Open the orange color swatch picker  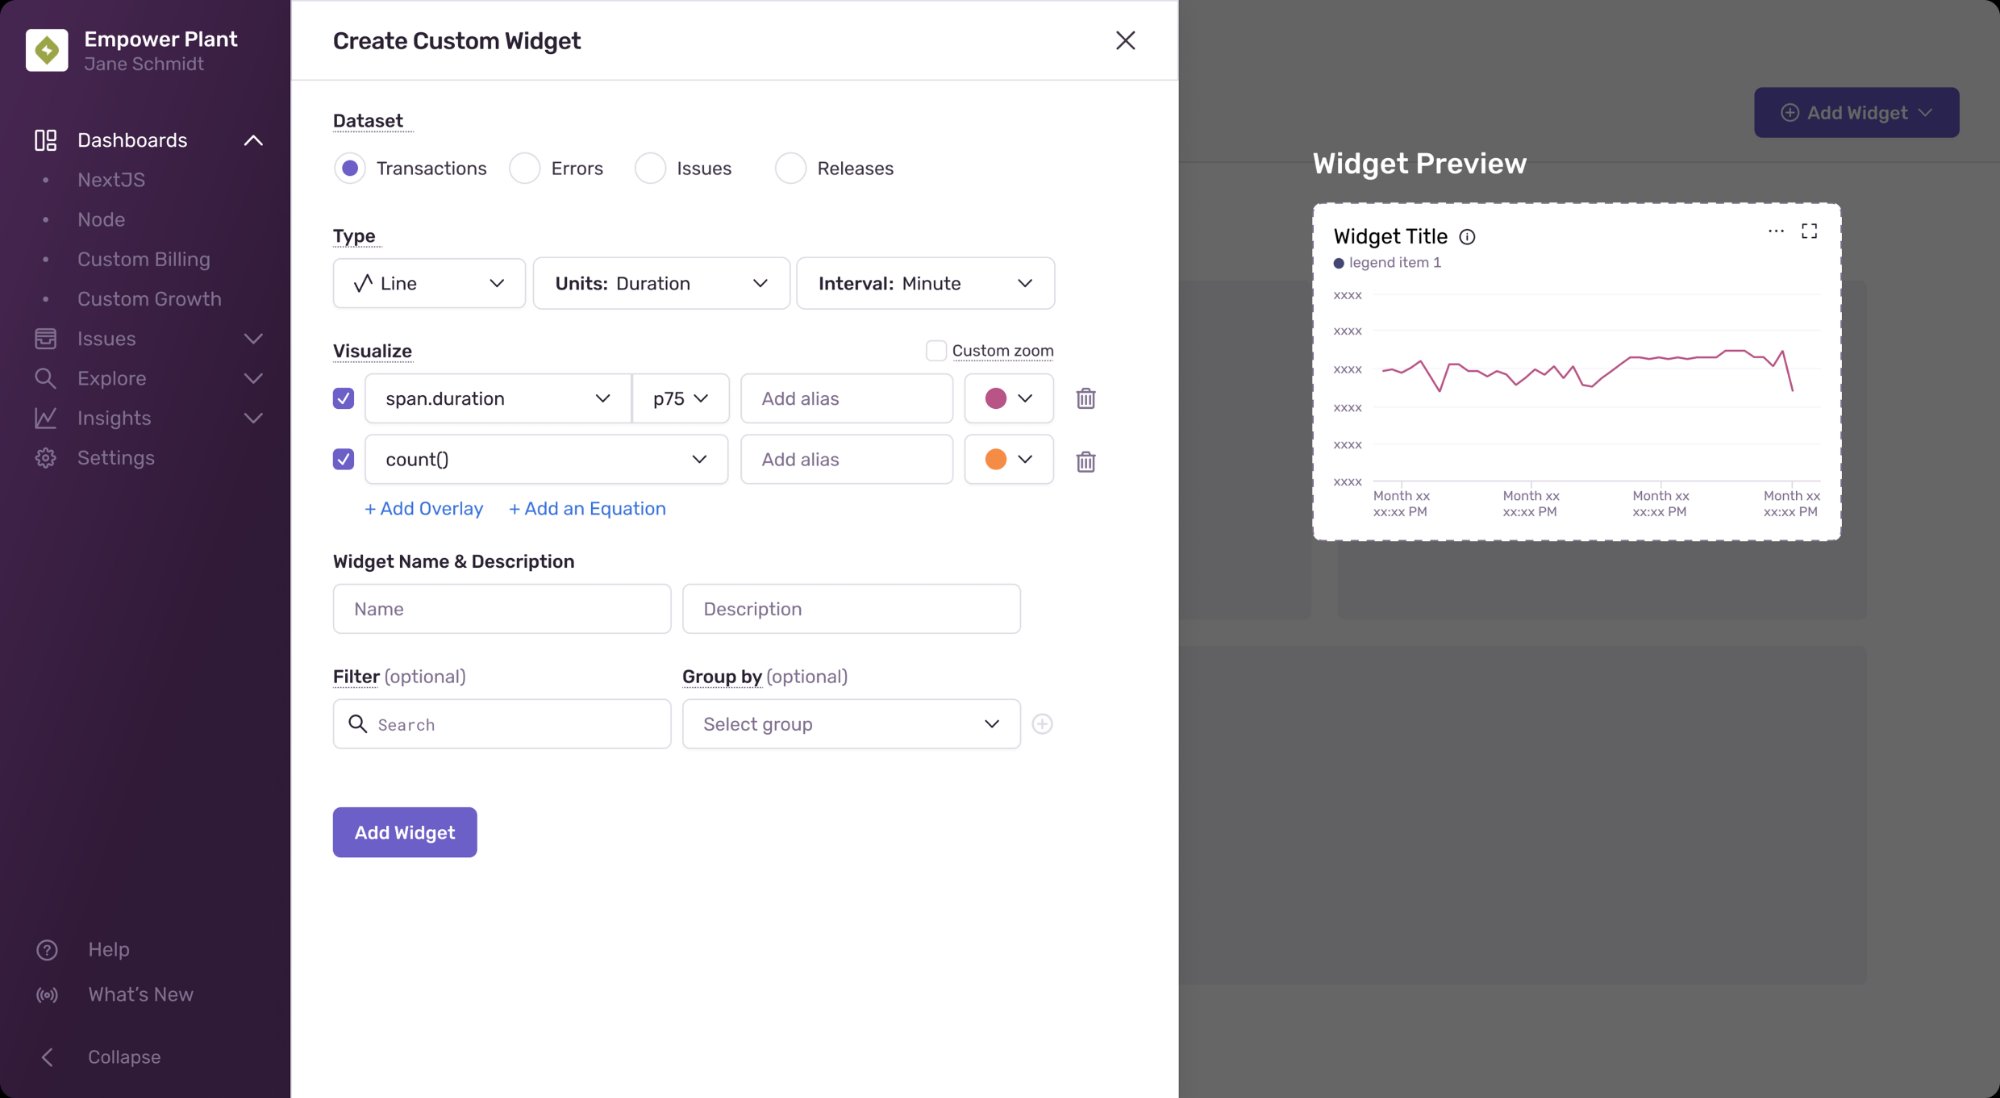(1008, 459)
